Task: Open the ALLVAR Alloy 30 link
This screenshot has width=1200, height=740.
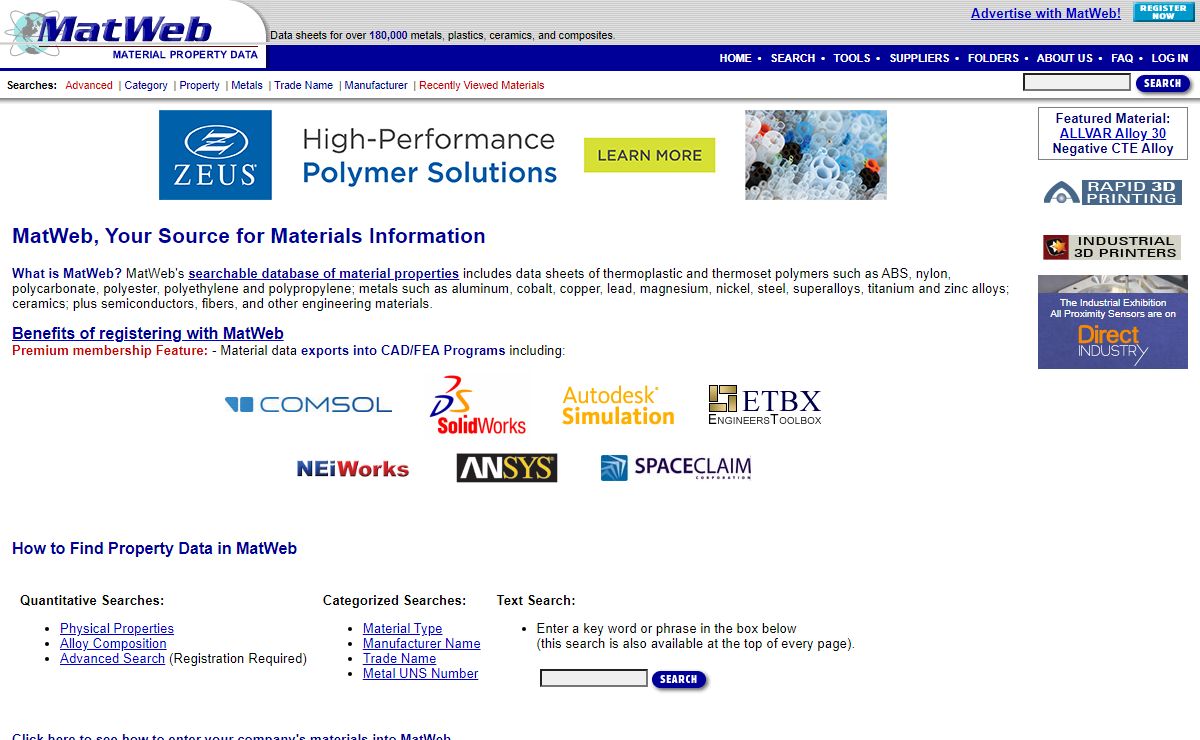Action: click(x=1113, y=133)
